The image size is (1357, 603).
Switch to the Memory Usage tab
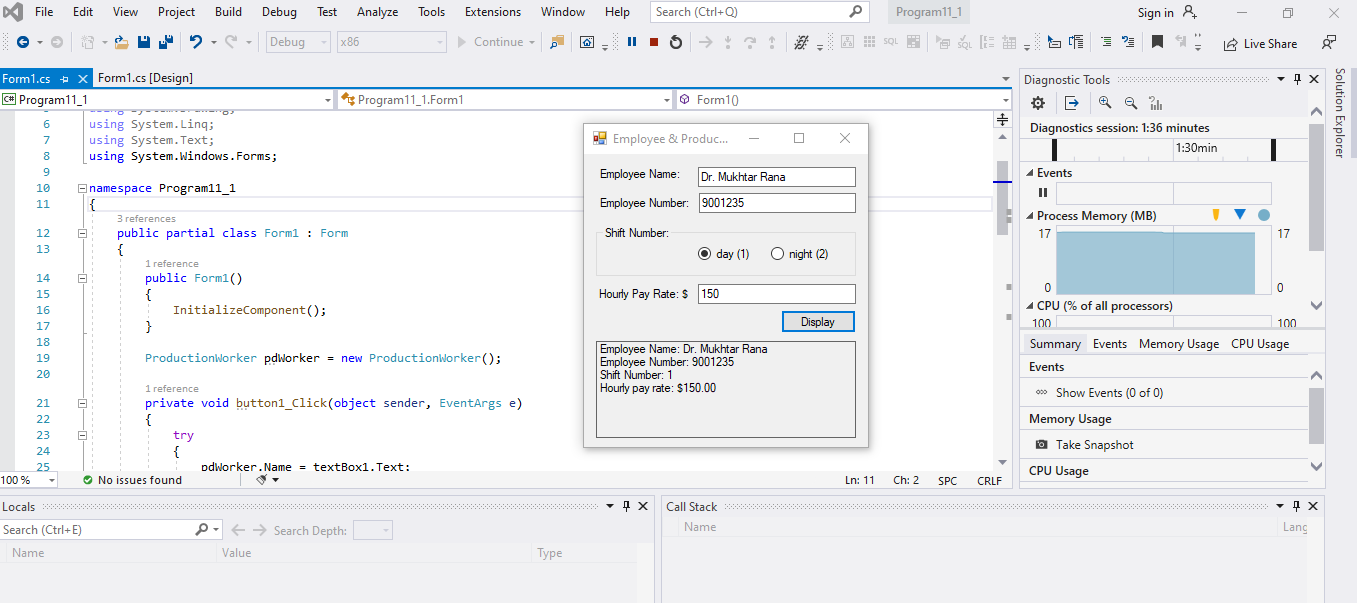point(1179,344)
